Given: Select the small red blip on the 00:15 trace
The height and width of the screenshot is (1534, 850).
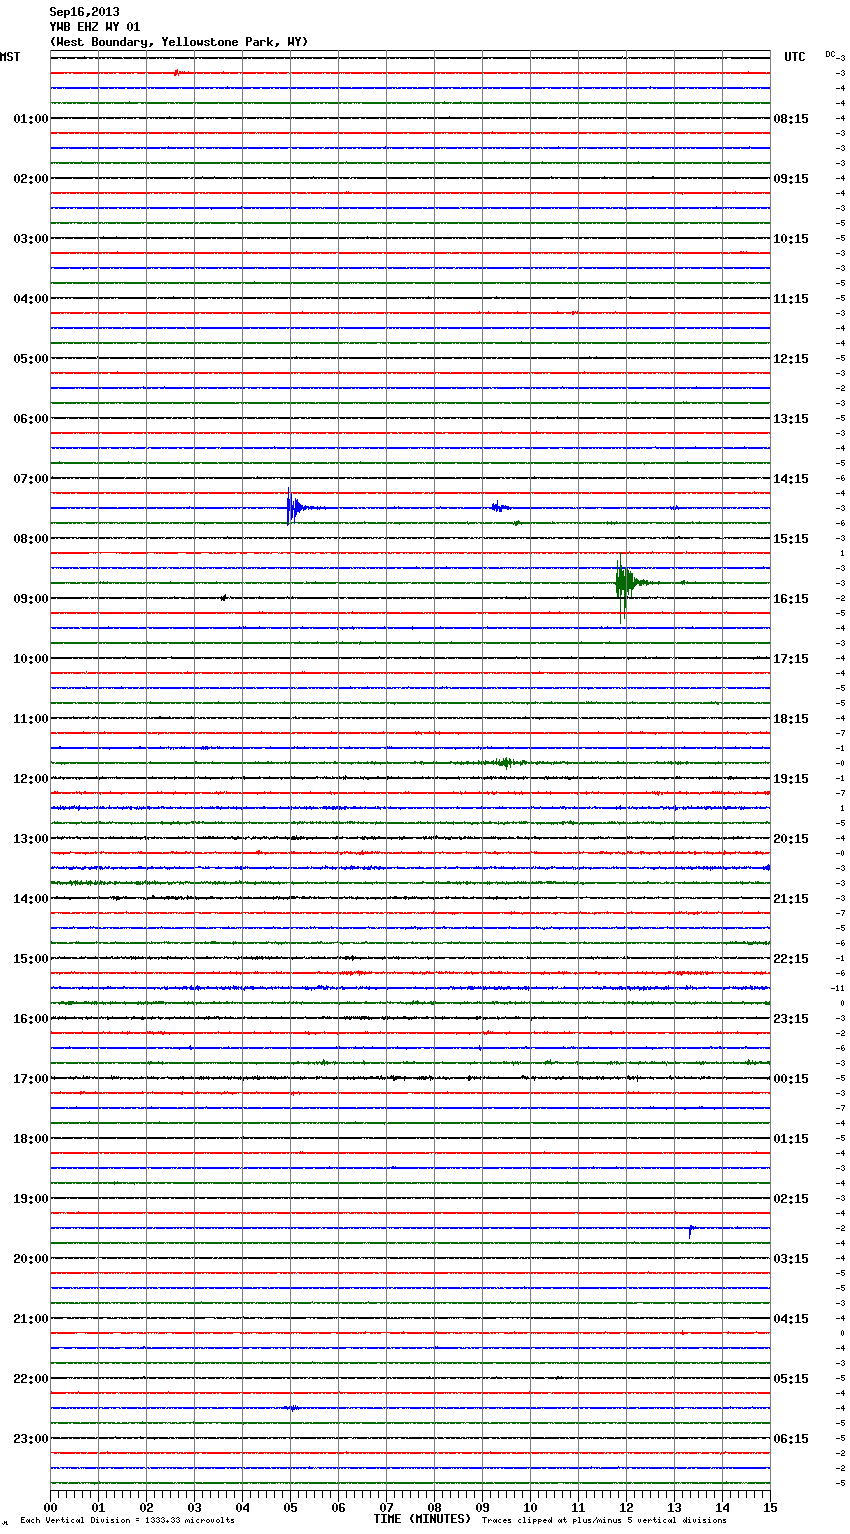Looking at the screenshot, I should [x=177, y=72].
